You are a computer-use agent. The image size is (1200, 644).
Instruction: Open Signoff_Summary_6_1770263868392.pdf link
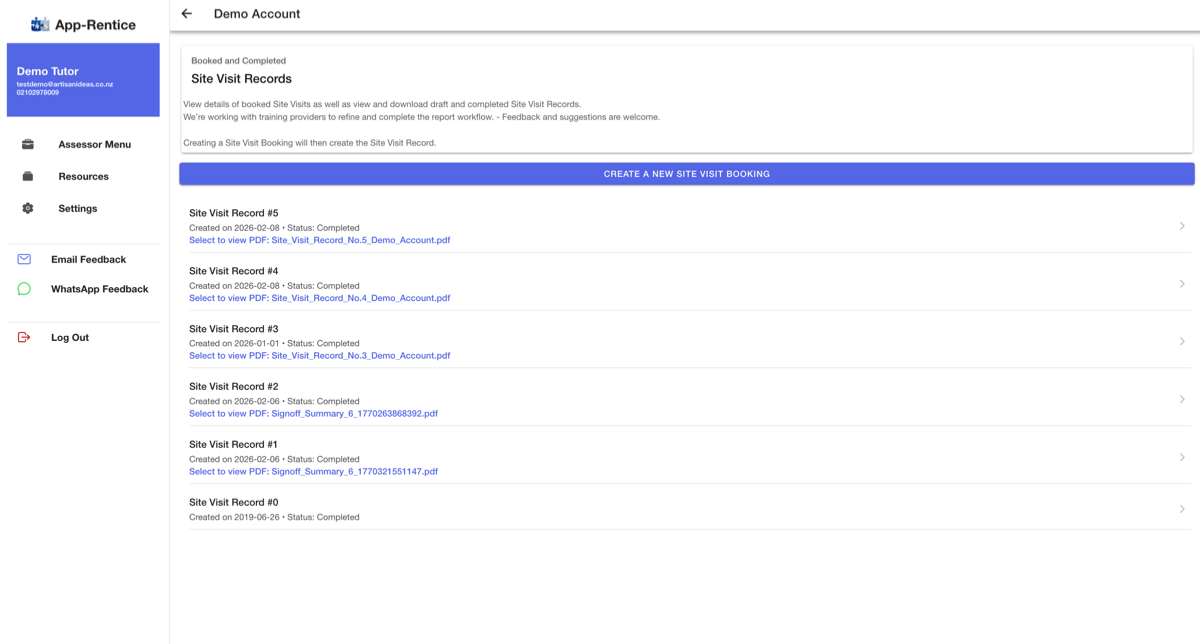point(313,413)
